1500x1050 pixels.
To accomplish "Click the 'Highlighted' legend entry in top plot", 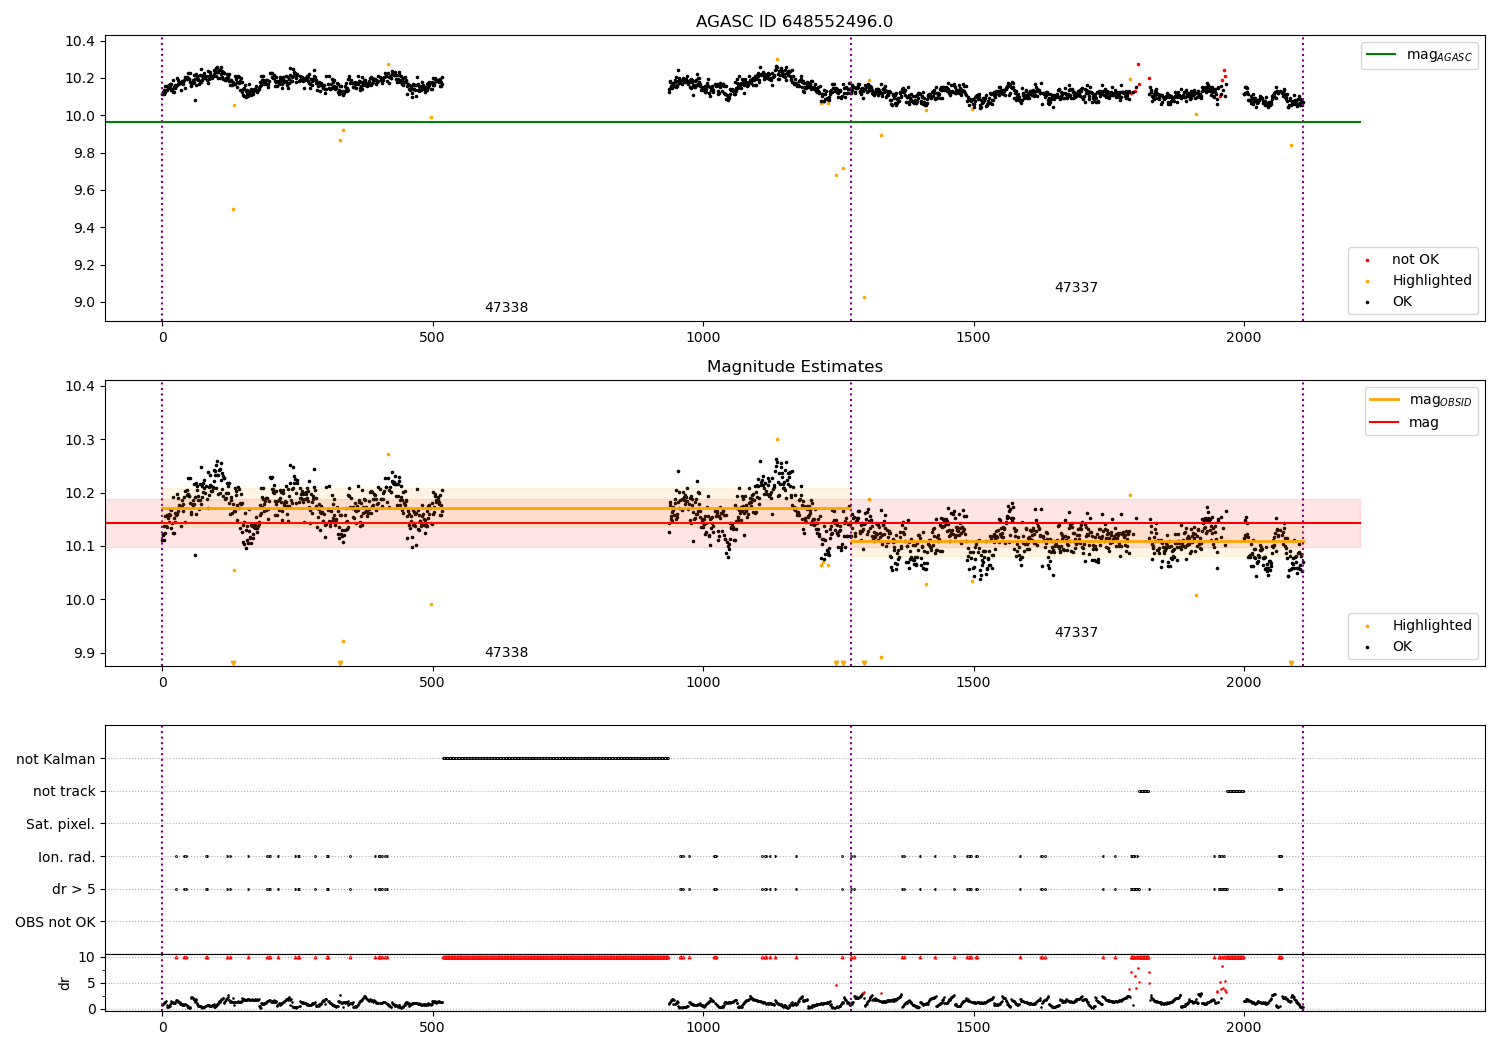I will [x=1417, y=281].
